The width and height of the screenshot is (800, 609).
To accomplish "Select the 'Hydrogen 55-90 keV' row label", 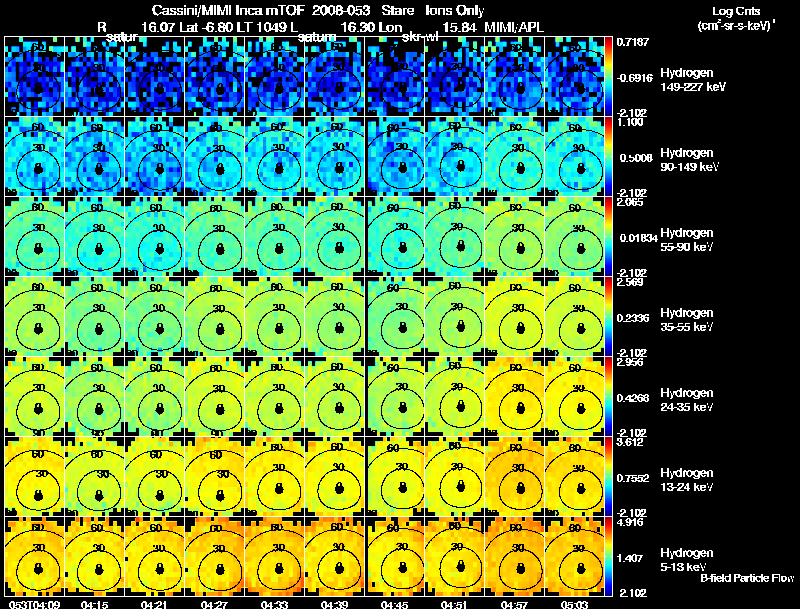I will (x=687, y=240).
